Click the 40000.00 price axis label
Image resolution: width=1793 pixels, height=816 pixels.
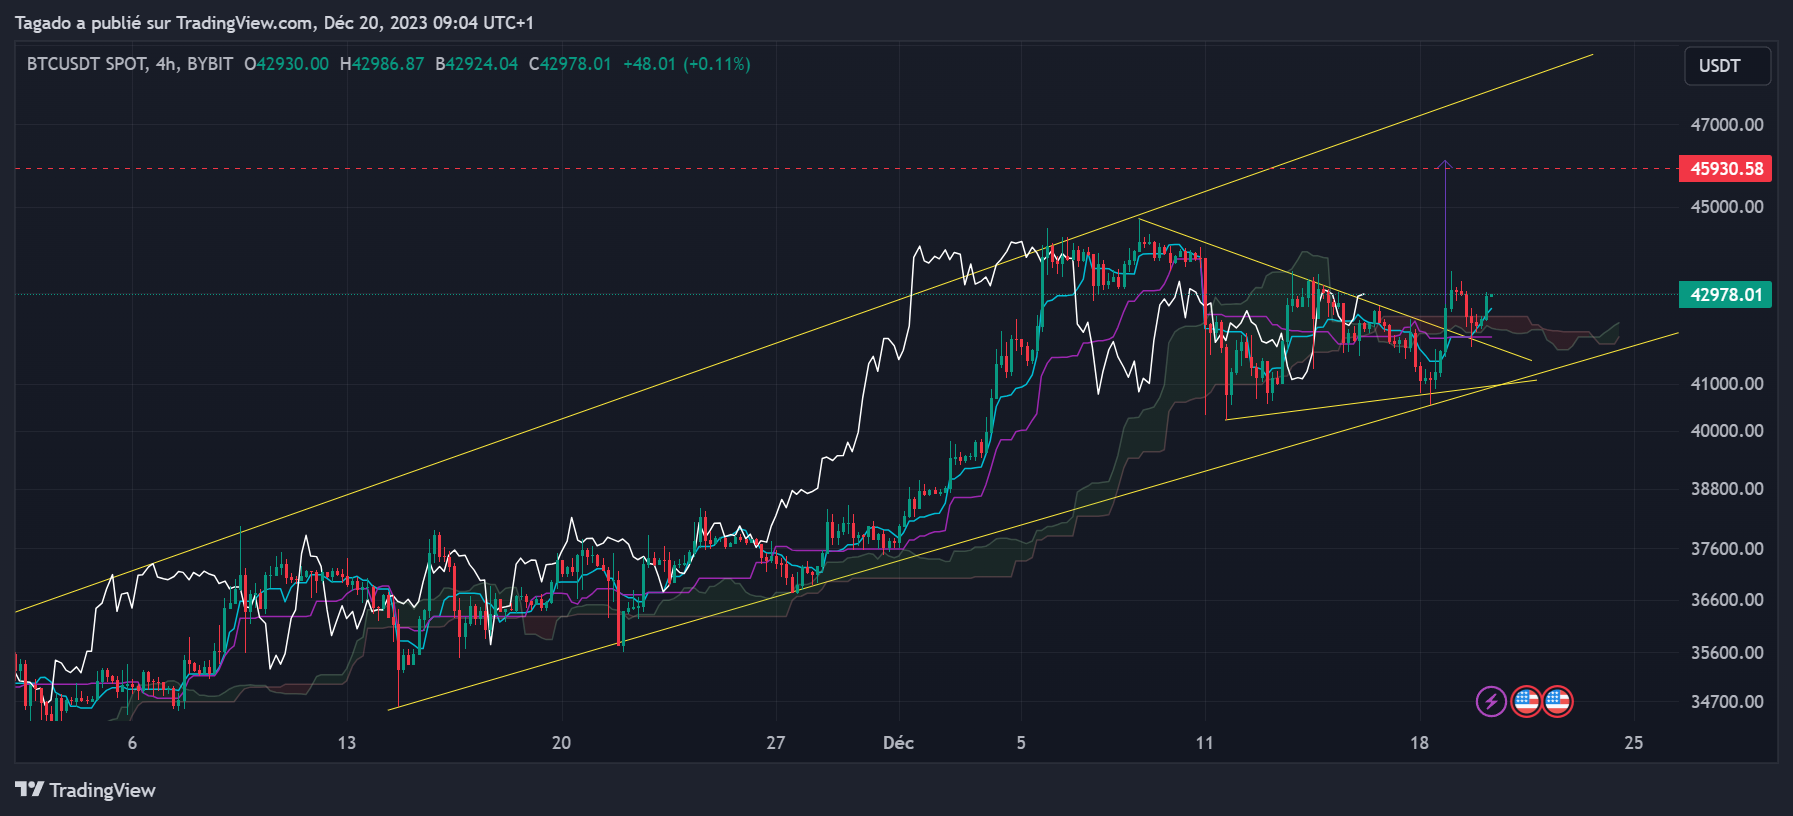click(x=1726, y=431)
